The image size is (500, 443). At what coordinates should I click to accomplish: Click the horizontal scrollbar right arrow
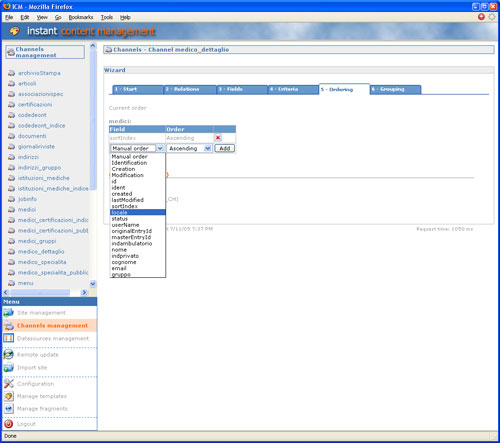coord(84,292)
